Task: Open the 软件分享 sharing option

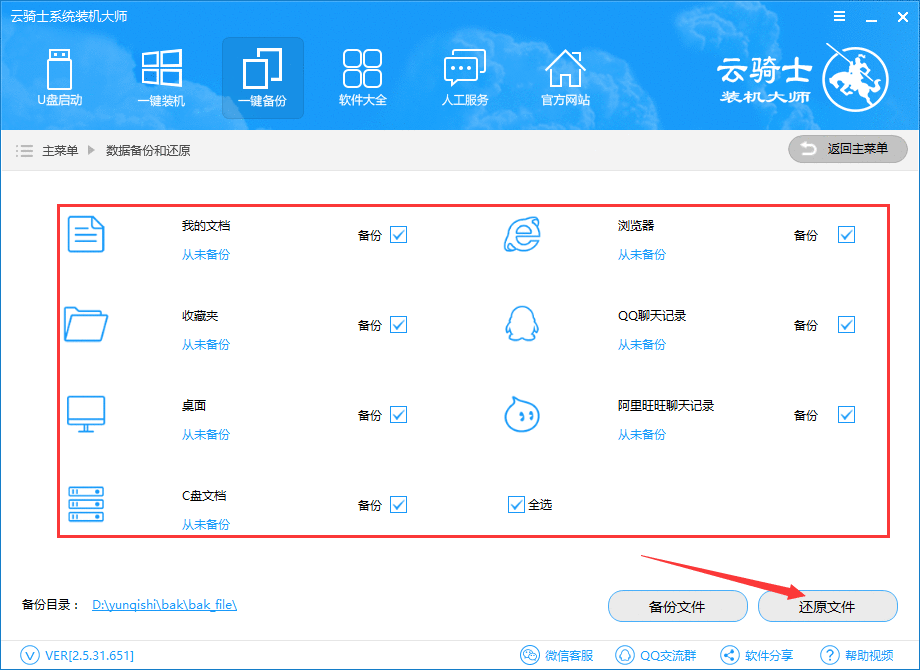Action: click(x=757, y=655)
